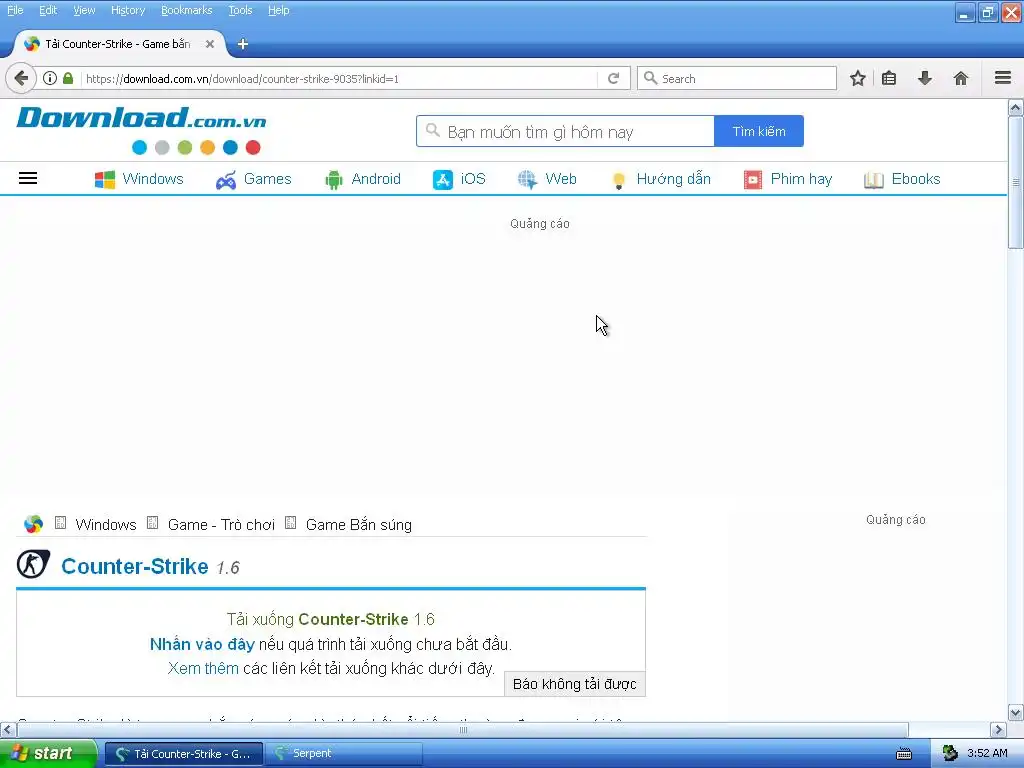Open the Phim hay category link
Screen dimensions: 1024x768
point(801,179)
